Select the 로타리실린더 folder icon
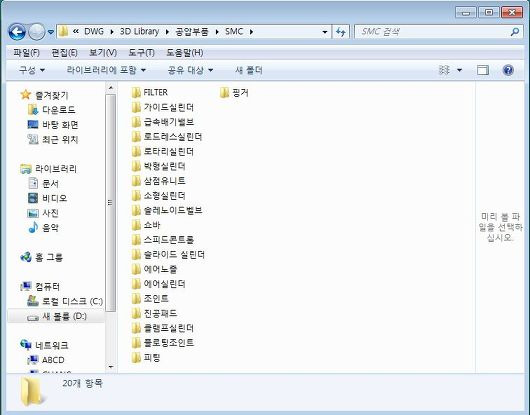 tap(136, 151)
